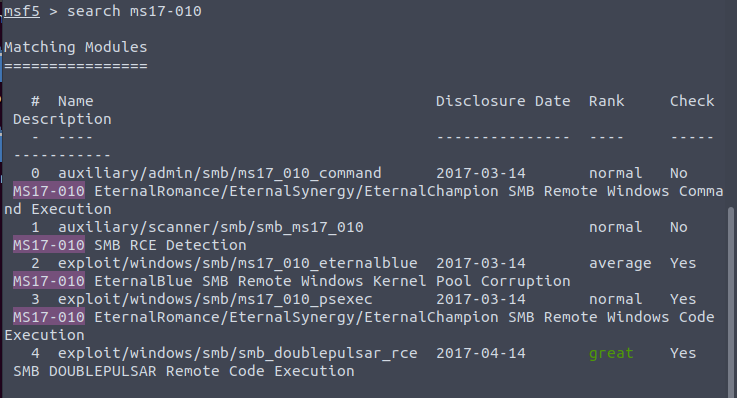Click module auxiliary/scanner/smb/smb_ms17_010

pos(211,227)
